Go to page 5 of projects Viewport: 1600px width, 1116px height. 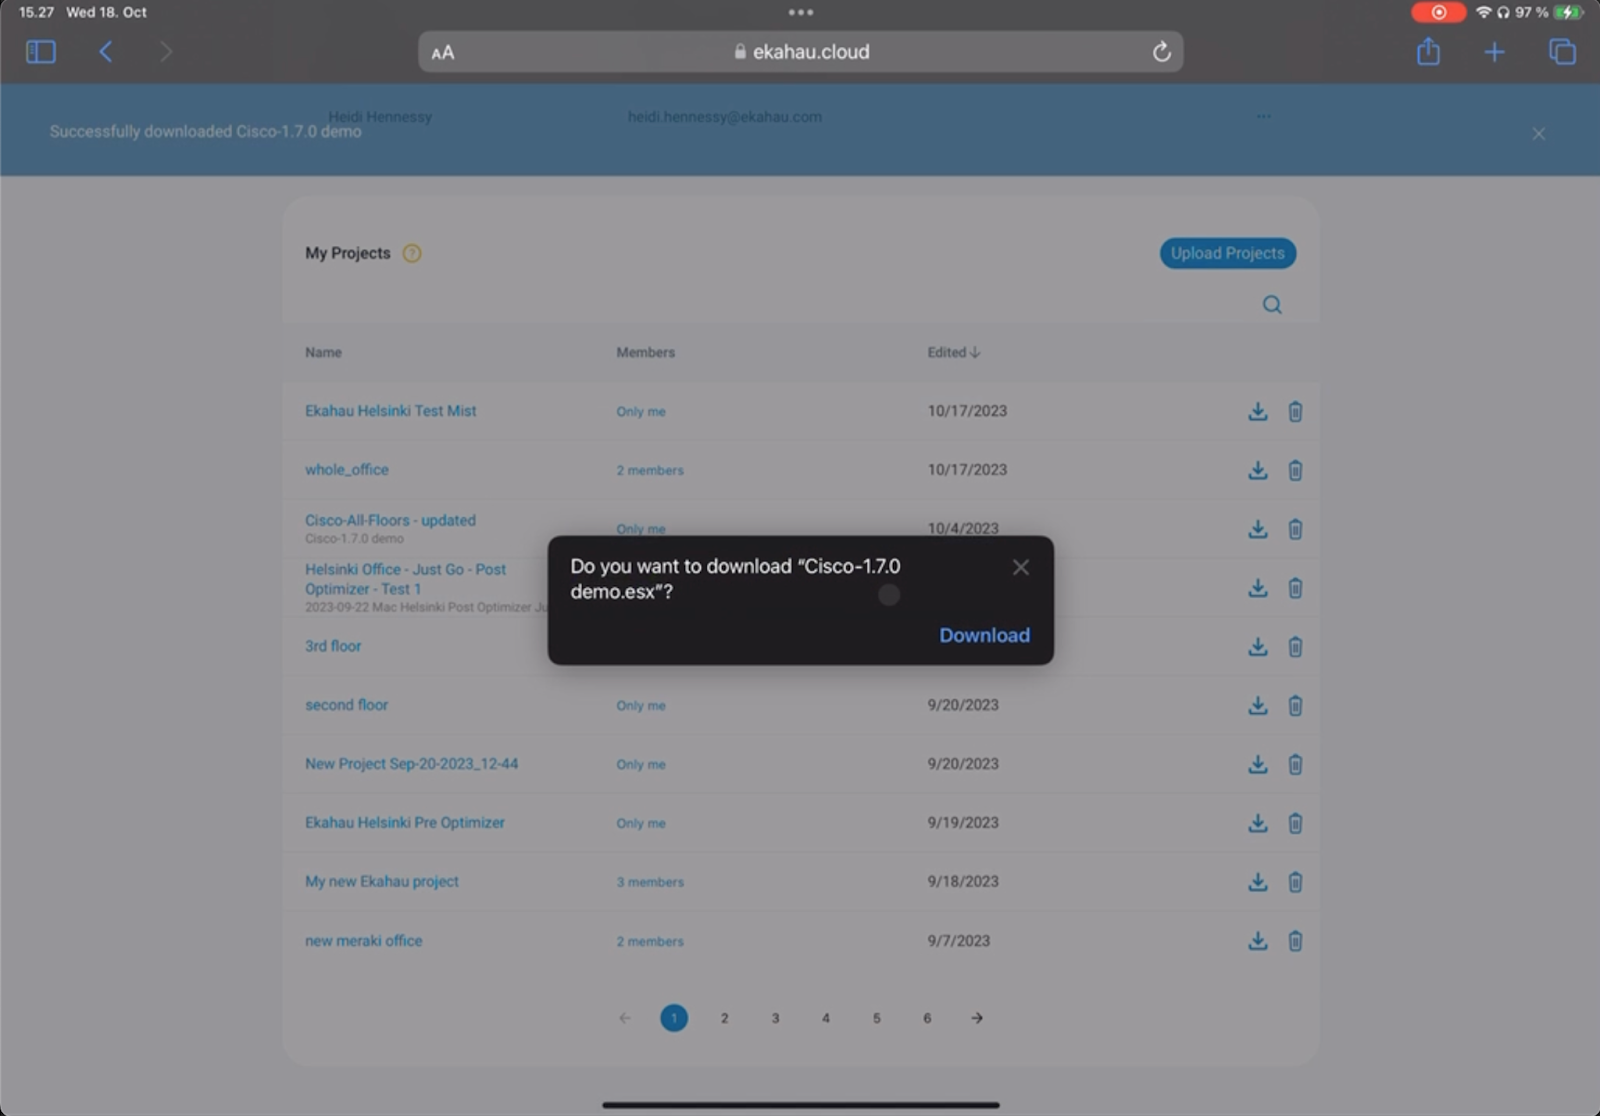coord(877,1018)
